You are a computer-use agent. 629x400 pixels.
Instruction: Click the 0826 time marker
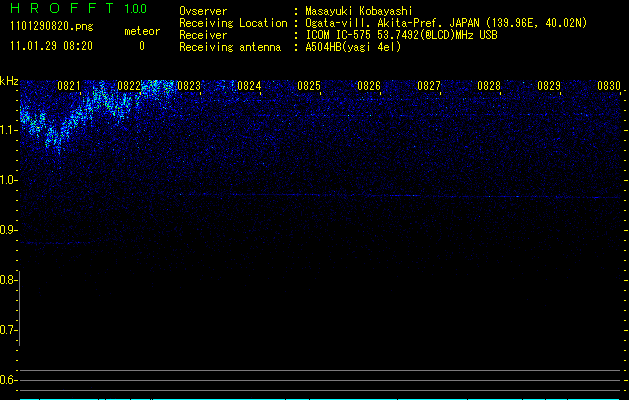(369, 86)
